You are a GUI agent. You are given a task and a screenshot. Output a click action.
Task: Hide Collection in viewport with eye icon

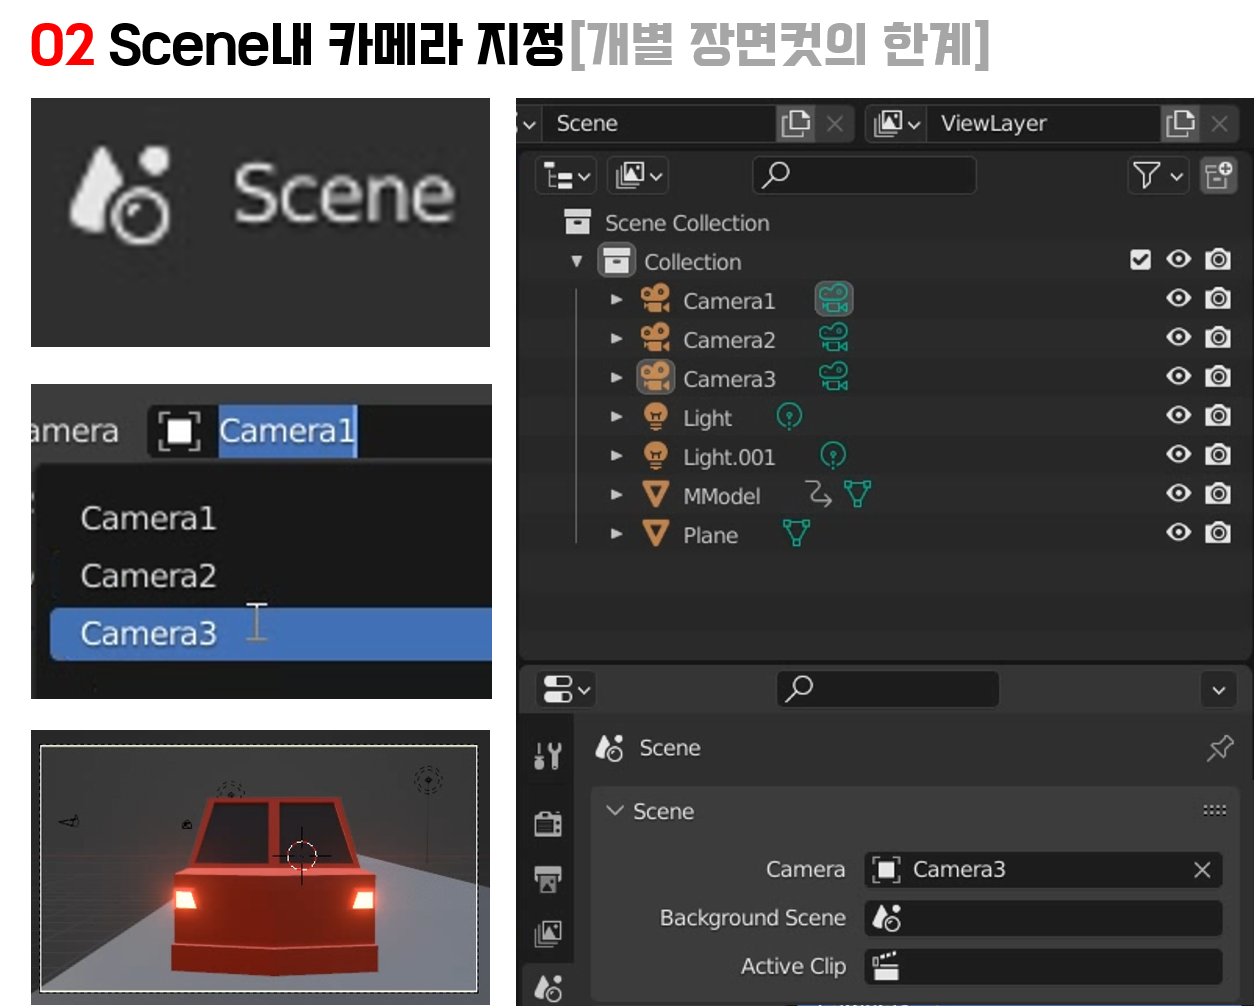coord(1179,259)
